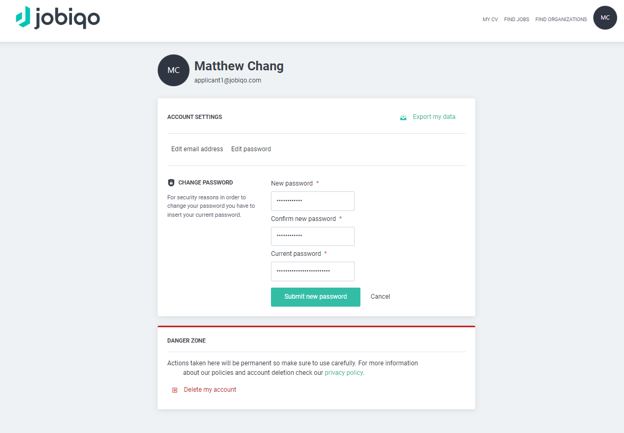Screen dimensions: 624x433
Task: Click the export data download icon
Action: 403,117
